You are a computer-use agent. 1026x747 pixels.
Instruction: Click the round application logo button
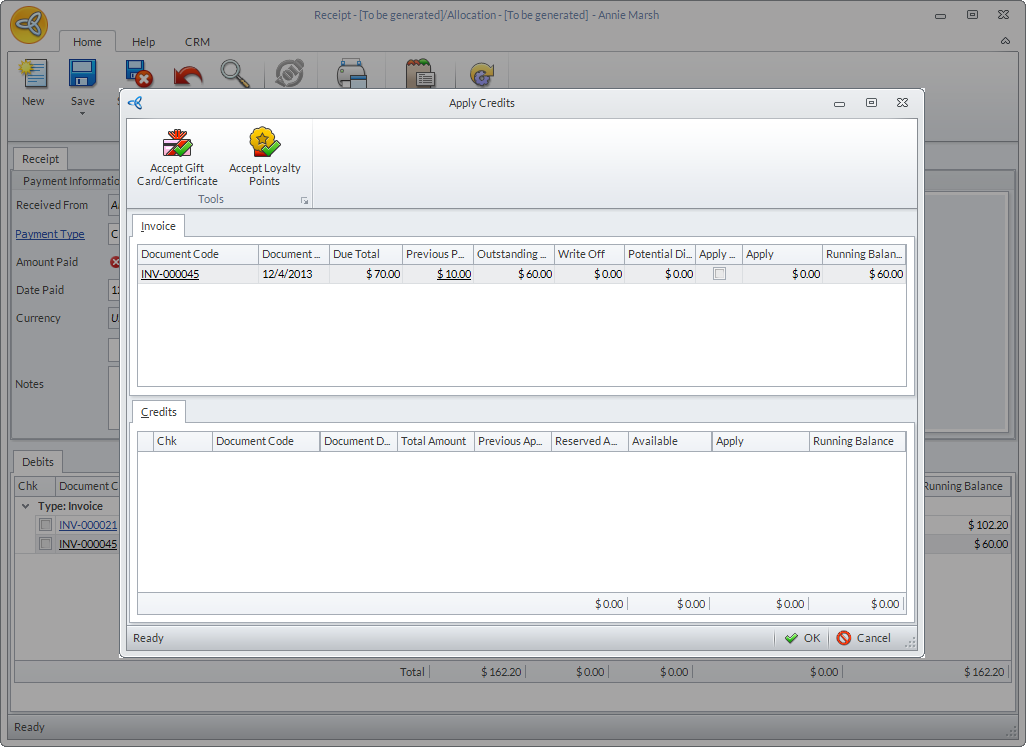[29, 25]
